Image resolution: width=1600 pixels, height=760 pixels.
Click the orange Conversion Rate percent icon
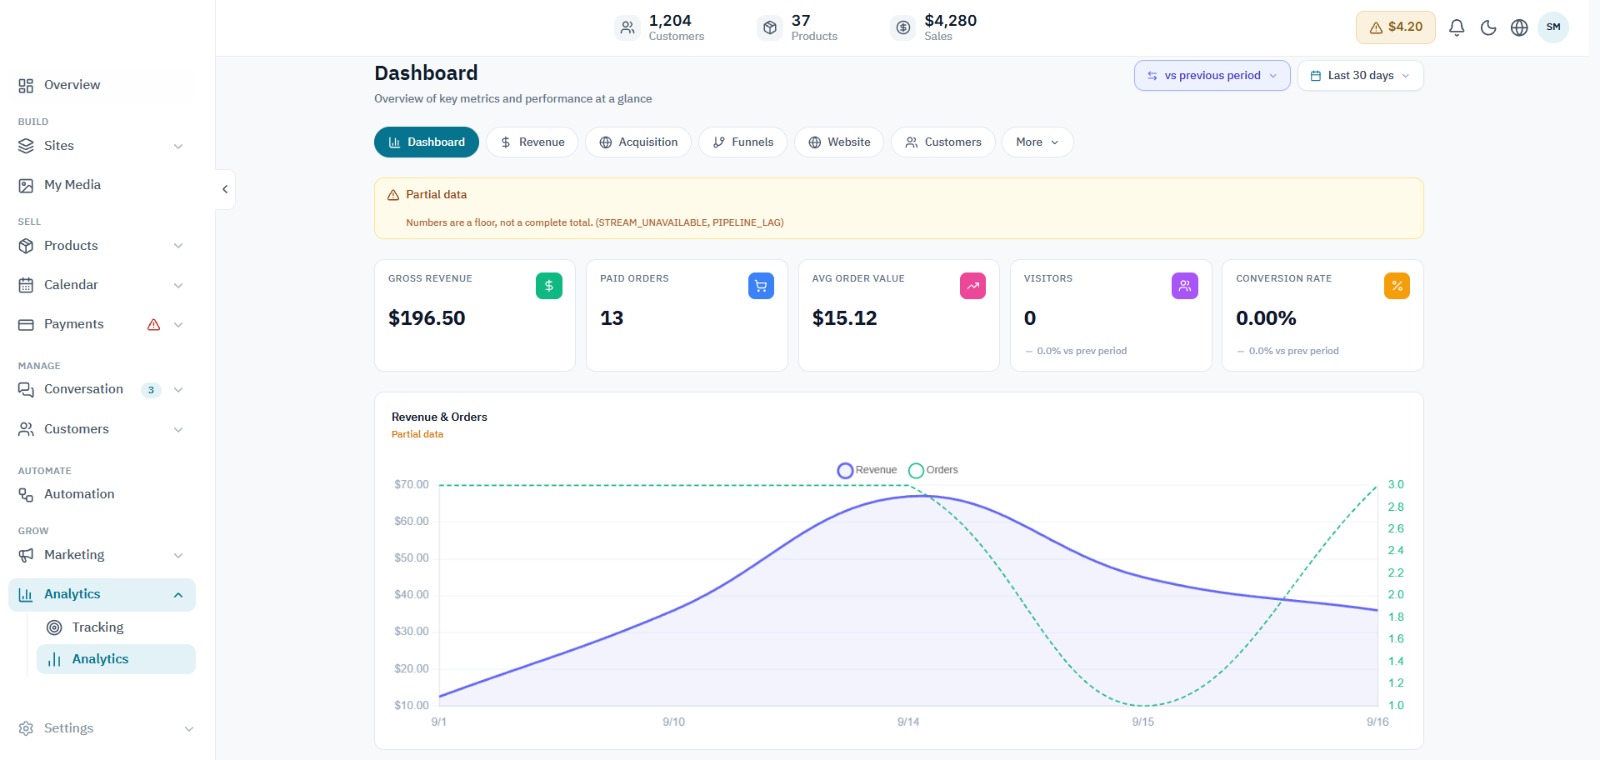click(1397, 286)
